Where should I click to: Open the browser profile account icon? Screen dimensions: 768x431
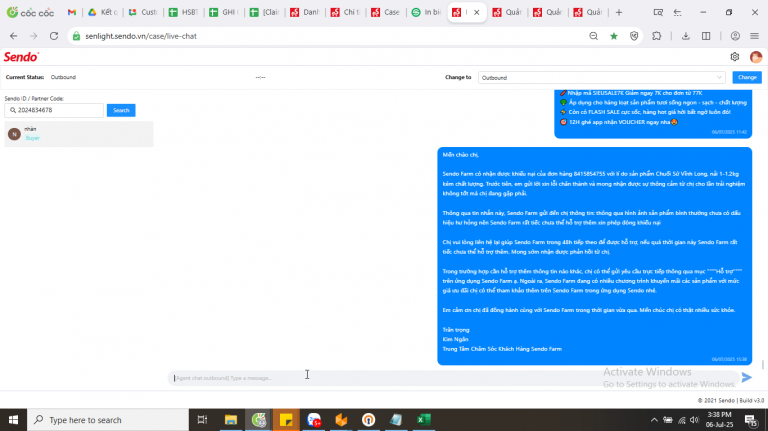pos(735,36)
